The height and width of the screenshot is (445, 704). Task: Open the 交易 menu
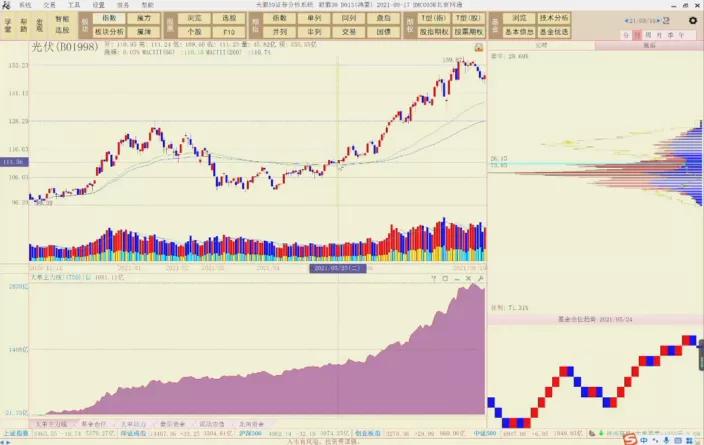[49, 5]
